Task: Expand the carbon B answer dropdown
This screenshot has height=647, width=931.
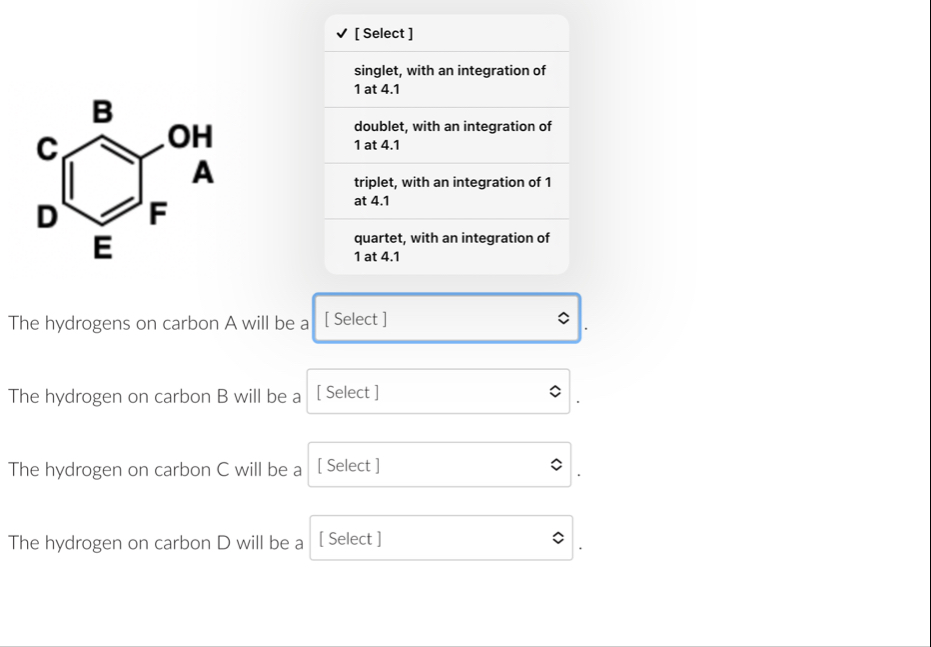Action: pos(440,392)
